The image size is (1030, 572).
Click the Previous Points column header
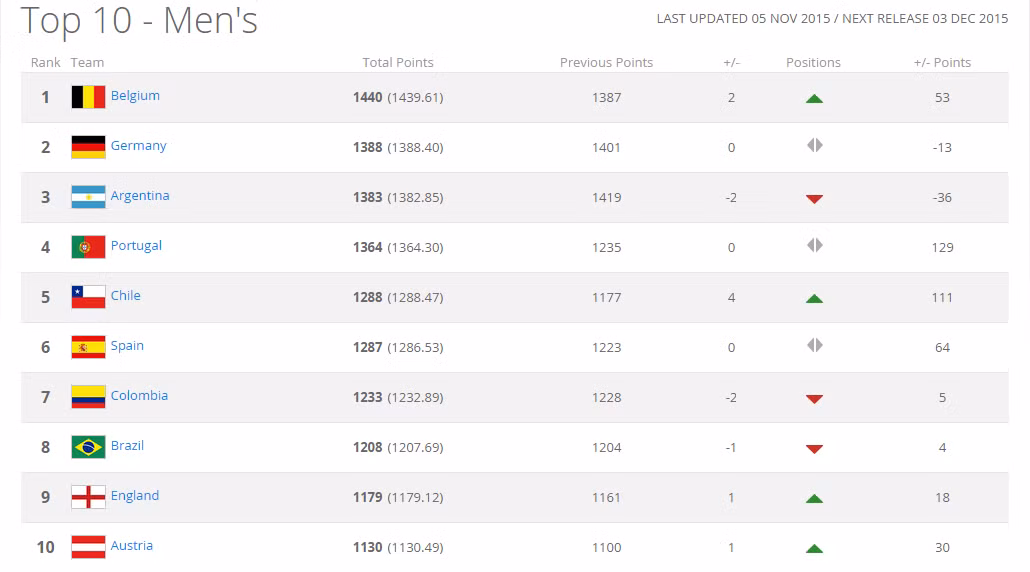tap(606, 62)
